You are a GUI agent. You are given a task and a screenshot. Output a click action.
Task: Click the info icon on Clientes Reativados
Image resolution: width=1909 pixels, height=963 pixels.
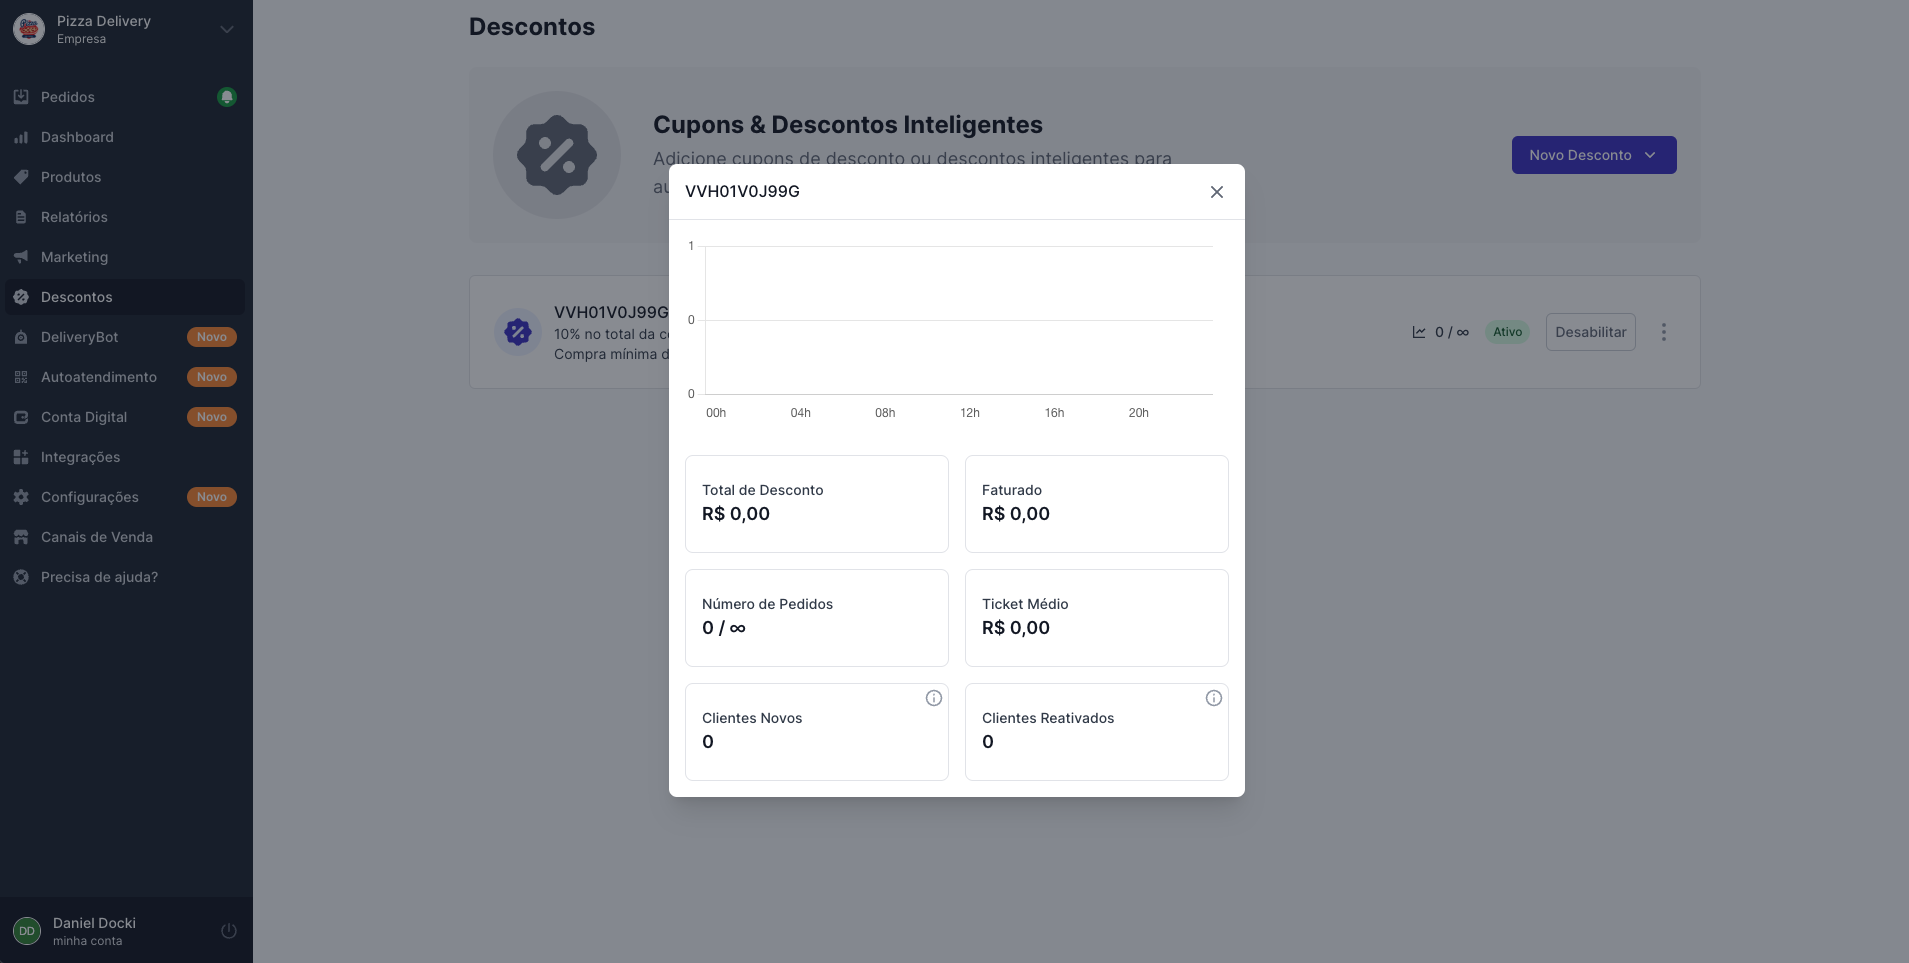pos(1214,698)
